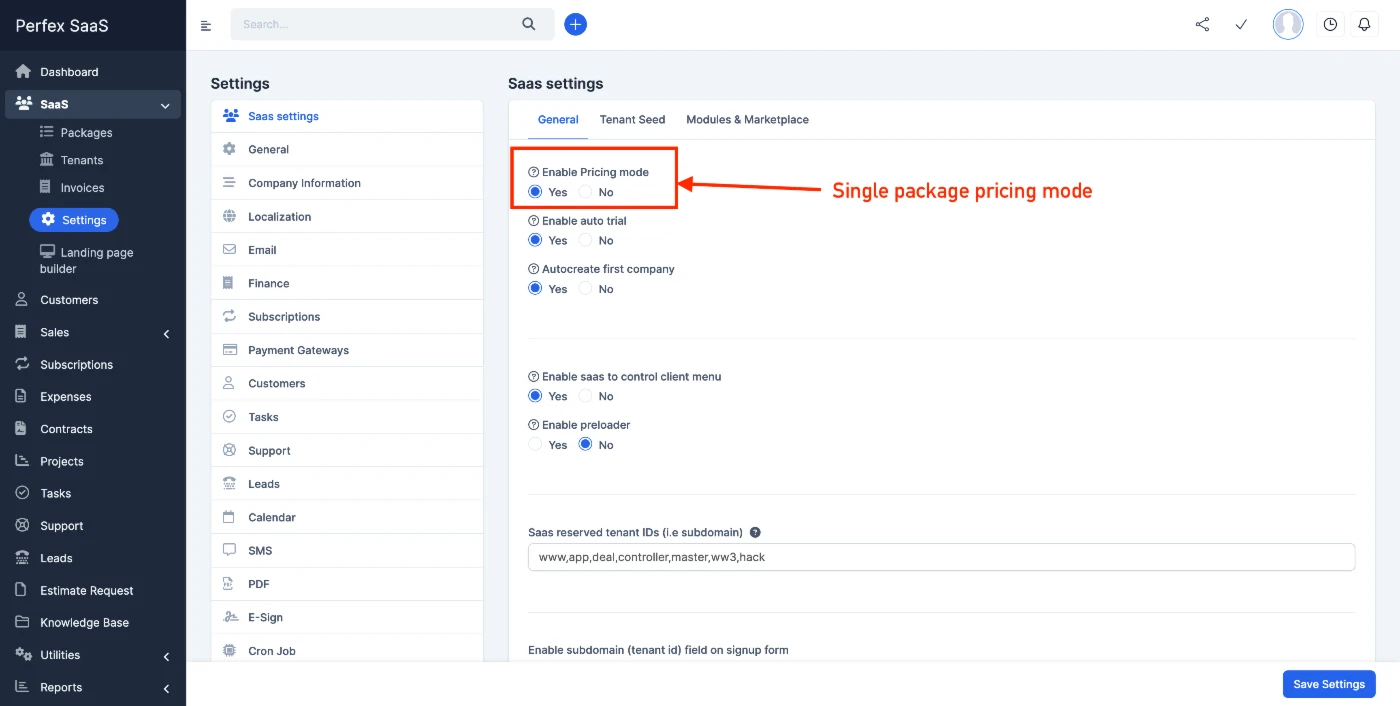
Task: Click the share icon in top bar
Action: (1202, 24)
